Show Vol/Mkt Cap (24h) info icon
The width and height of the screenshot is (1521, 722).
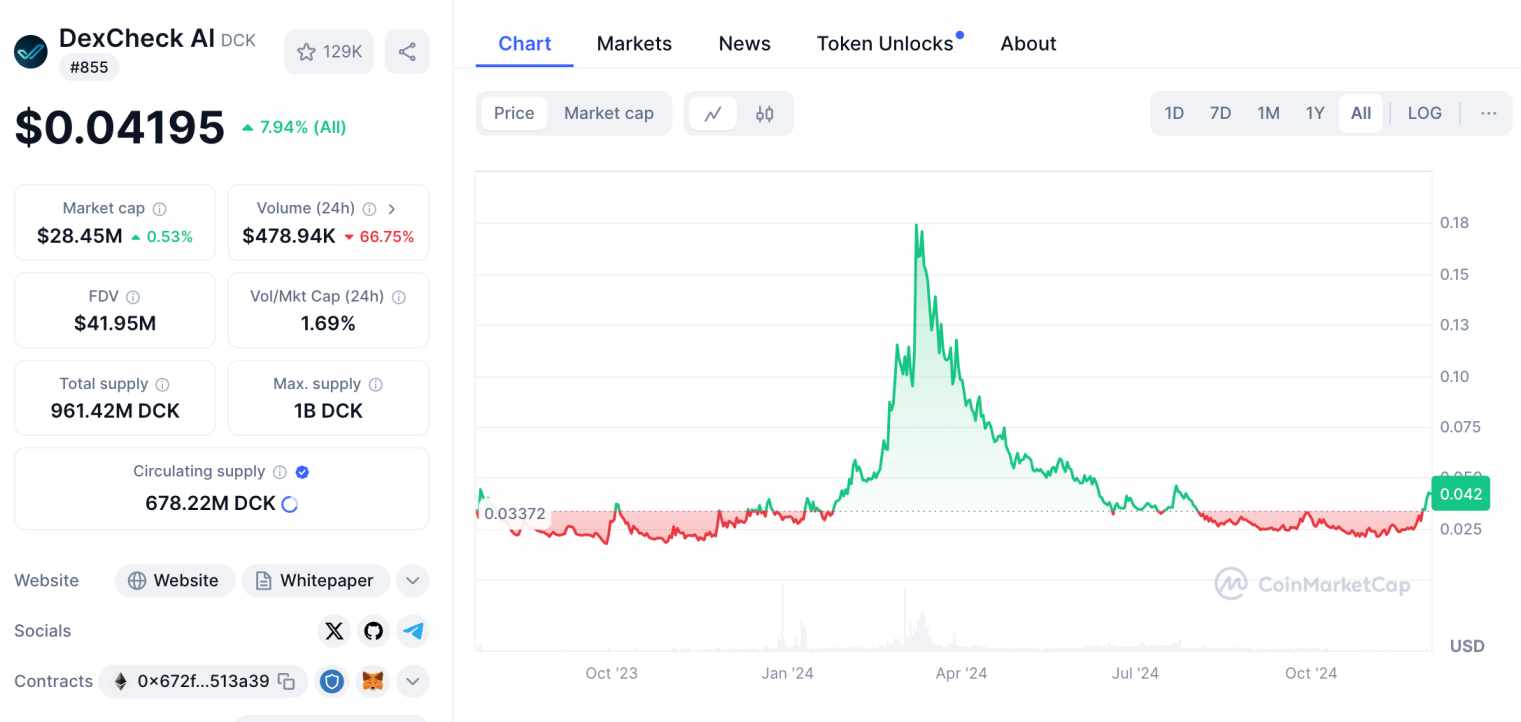point(399,297)
